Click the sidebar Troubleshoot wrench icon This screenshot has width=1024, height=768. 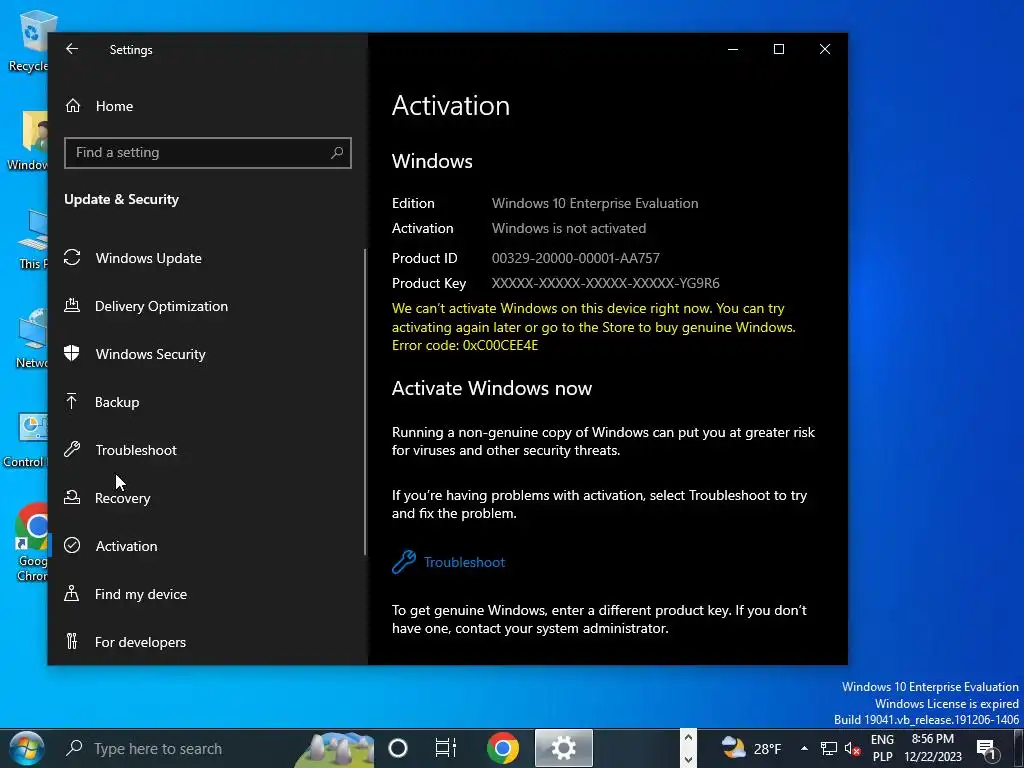(x=72, y=449)
